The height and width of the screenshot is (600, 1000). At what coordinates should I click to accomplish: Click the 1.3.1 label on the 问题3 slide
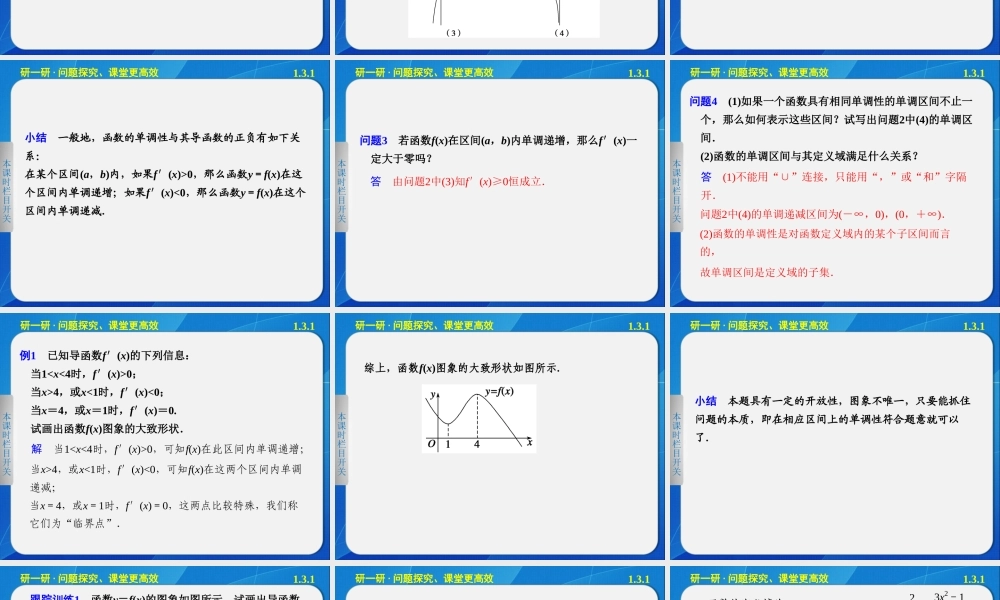[638, 73]
